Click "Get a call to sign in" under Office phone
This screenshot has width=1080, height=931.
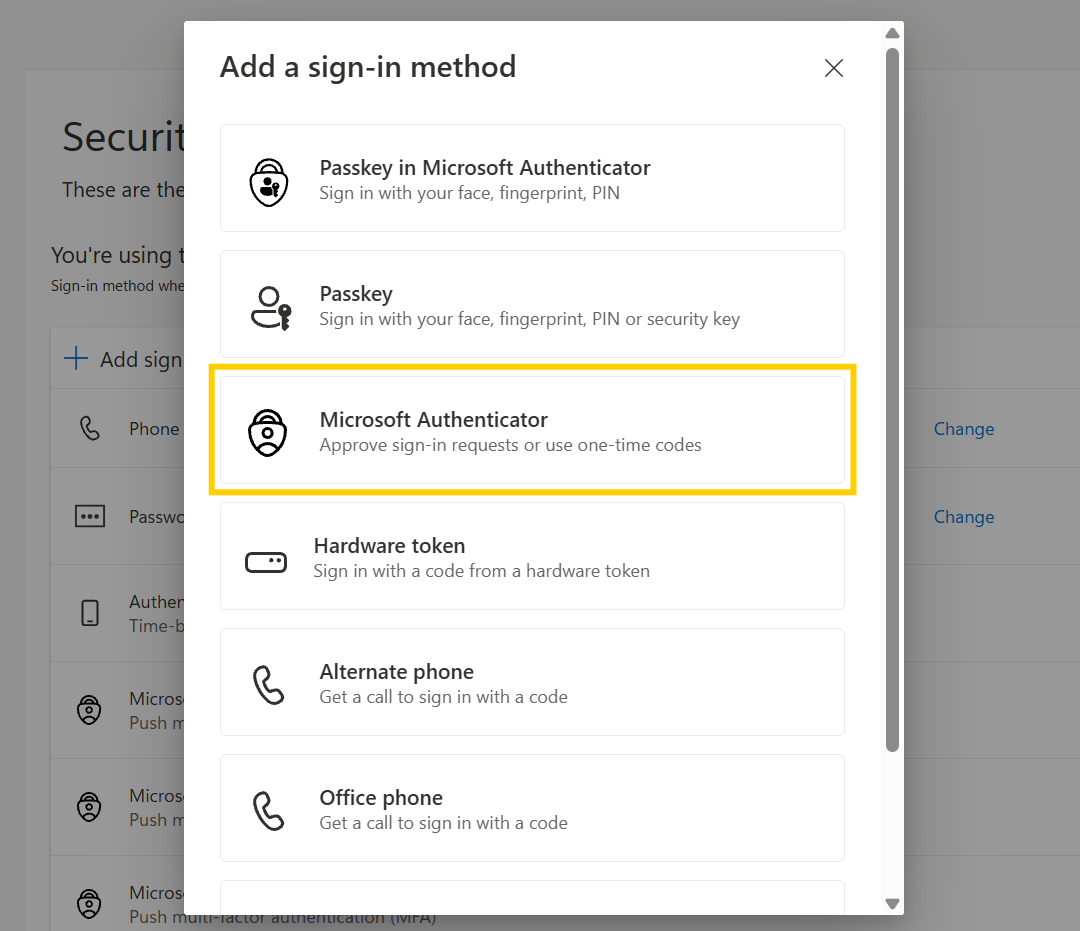tap(444, 823)
